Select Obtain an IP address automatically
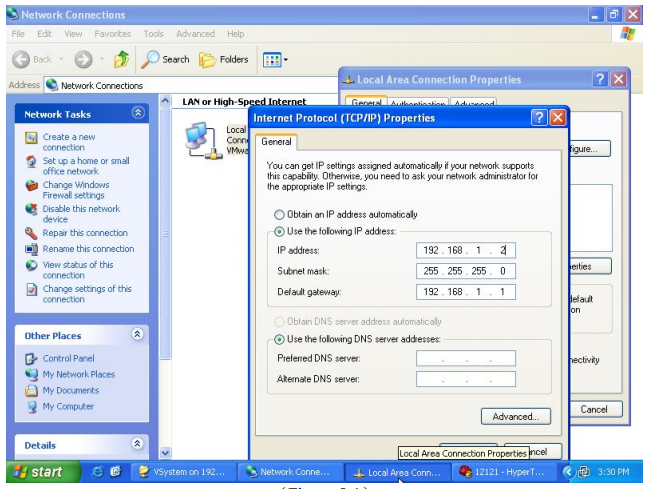The image size is (651, 489). click(279, 215)
